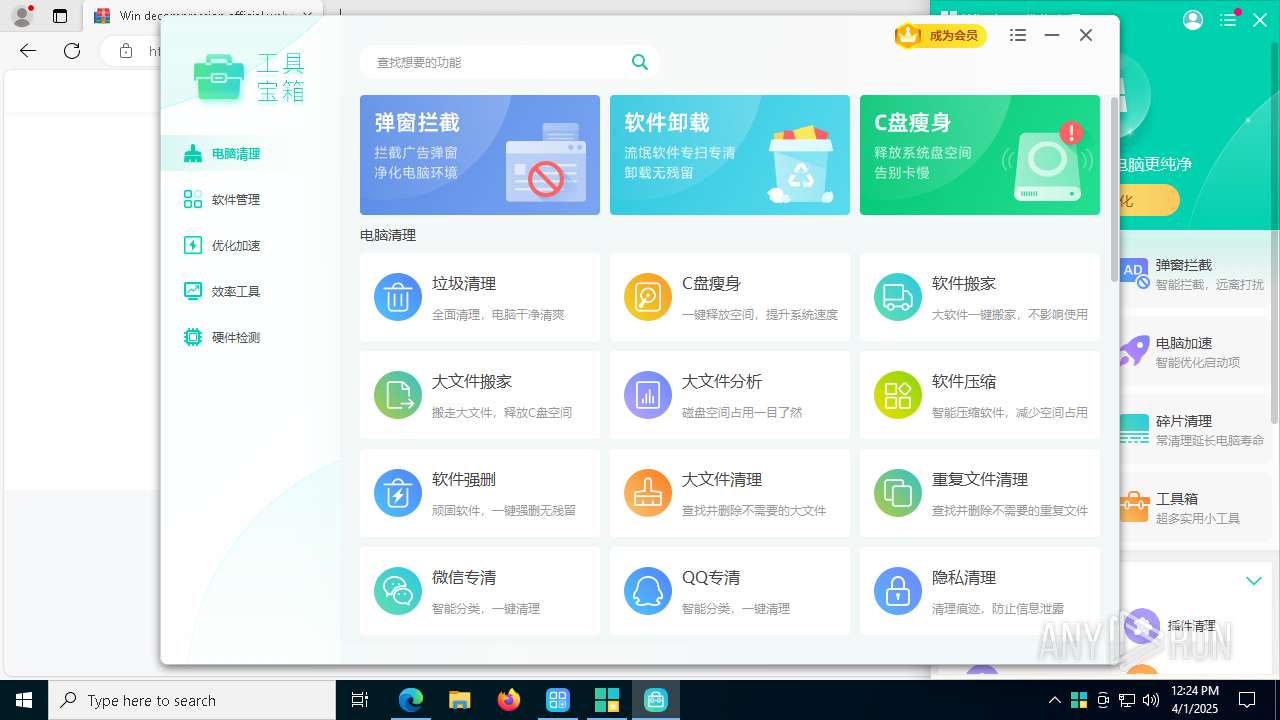The image size is (1280, 720).
Task: Click the 电脑清理 broom sidebar icon
Action: [193, 153]
